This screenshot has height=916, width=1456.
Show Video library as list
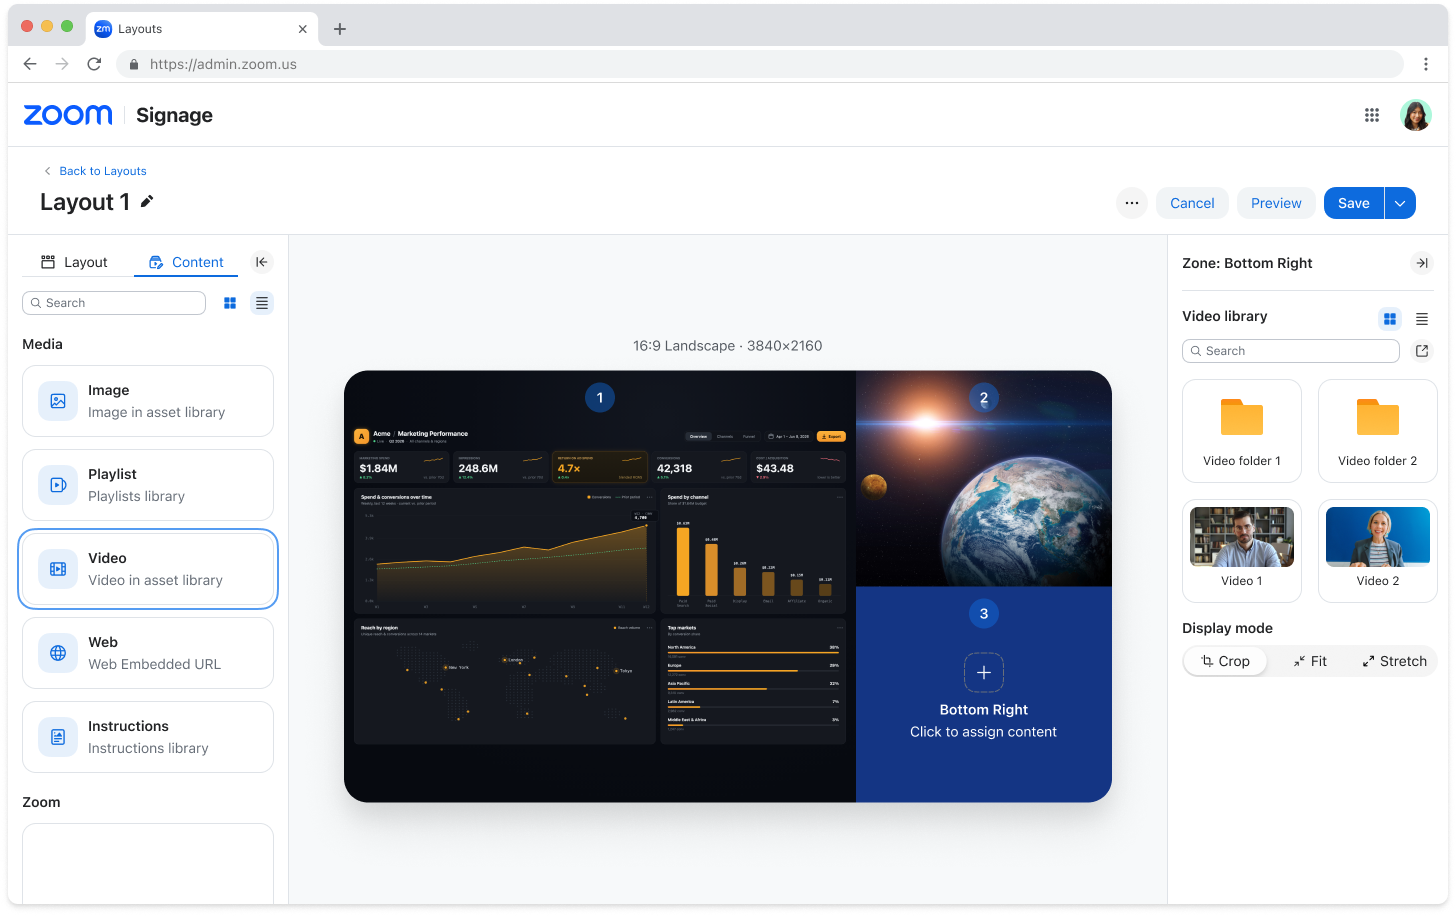click(1422, 319)
